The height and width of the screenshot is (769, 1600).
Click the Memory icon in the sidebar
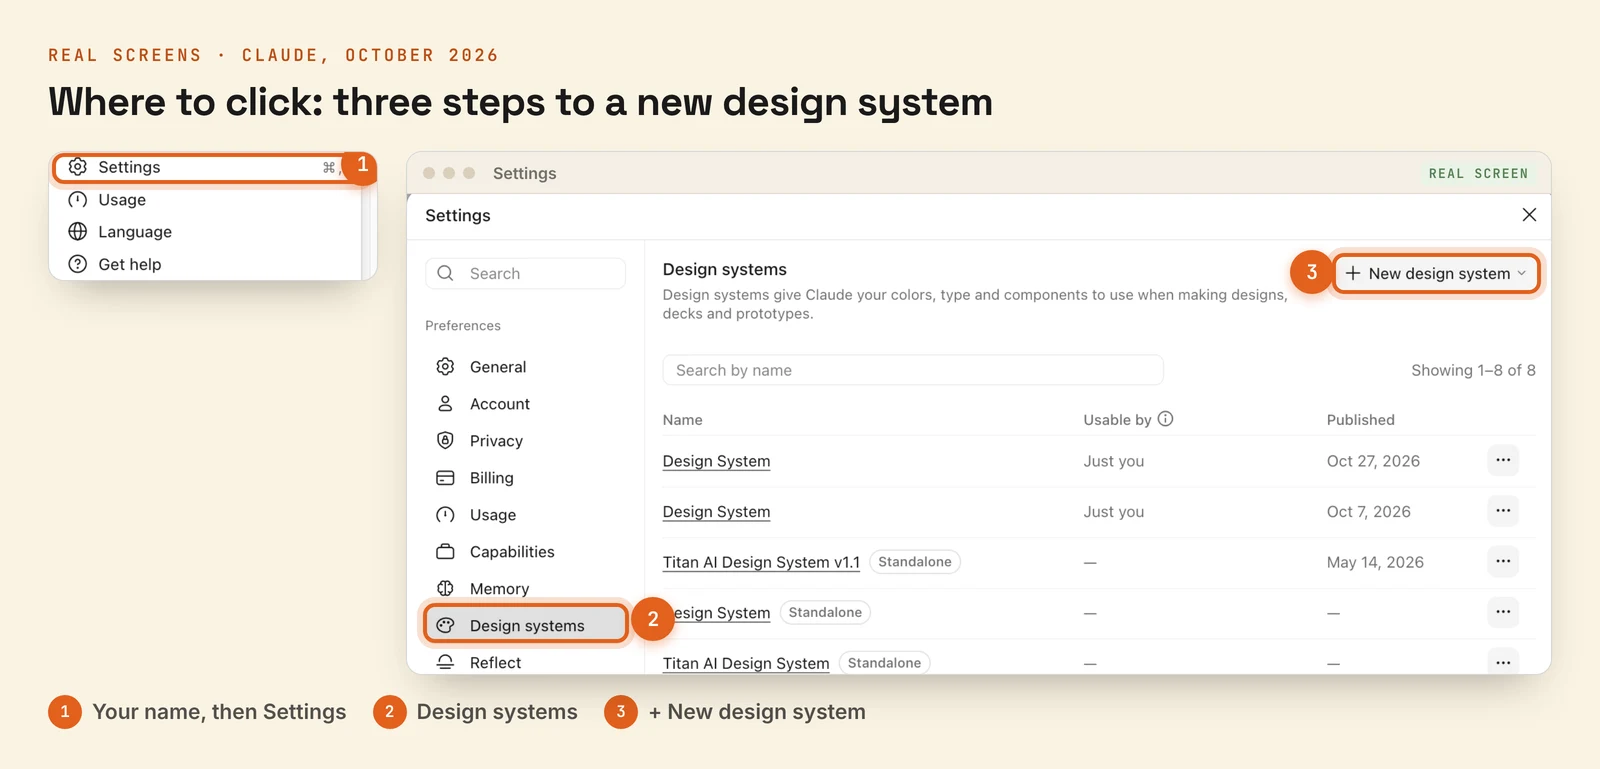(x=446, y=589)
